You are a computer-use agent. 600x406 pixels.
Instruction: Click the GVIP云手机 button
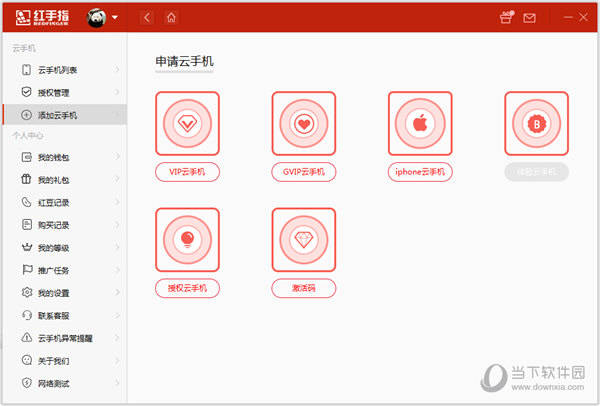(x=304, y=172)
